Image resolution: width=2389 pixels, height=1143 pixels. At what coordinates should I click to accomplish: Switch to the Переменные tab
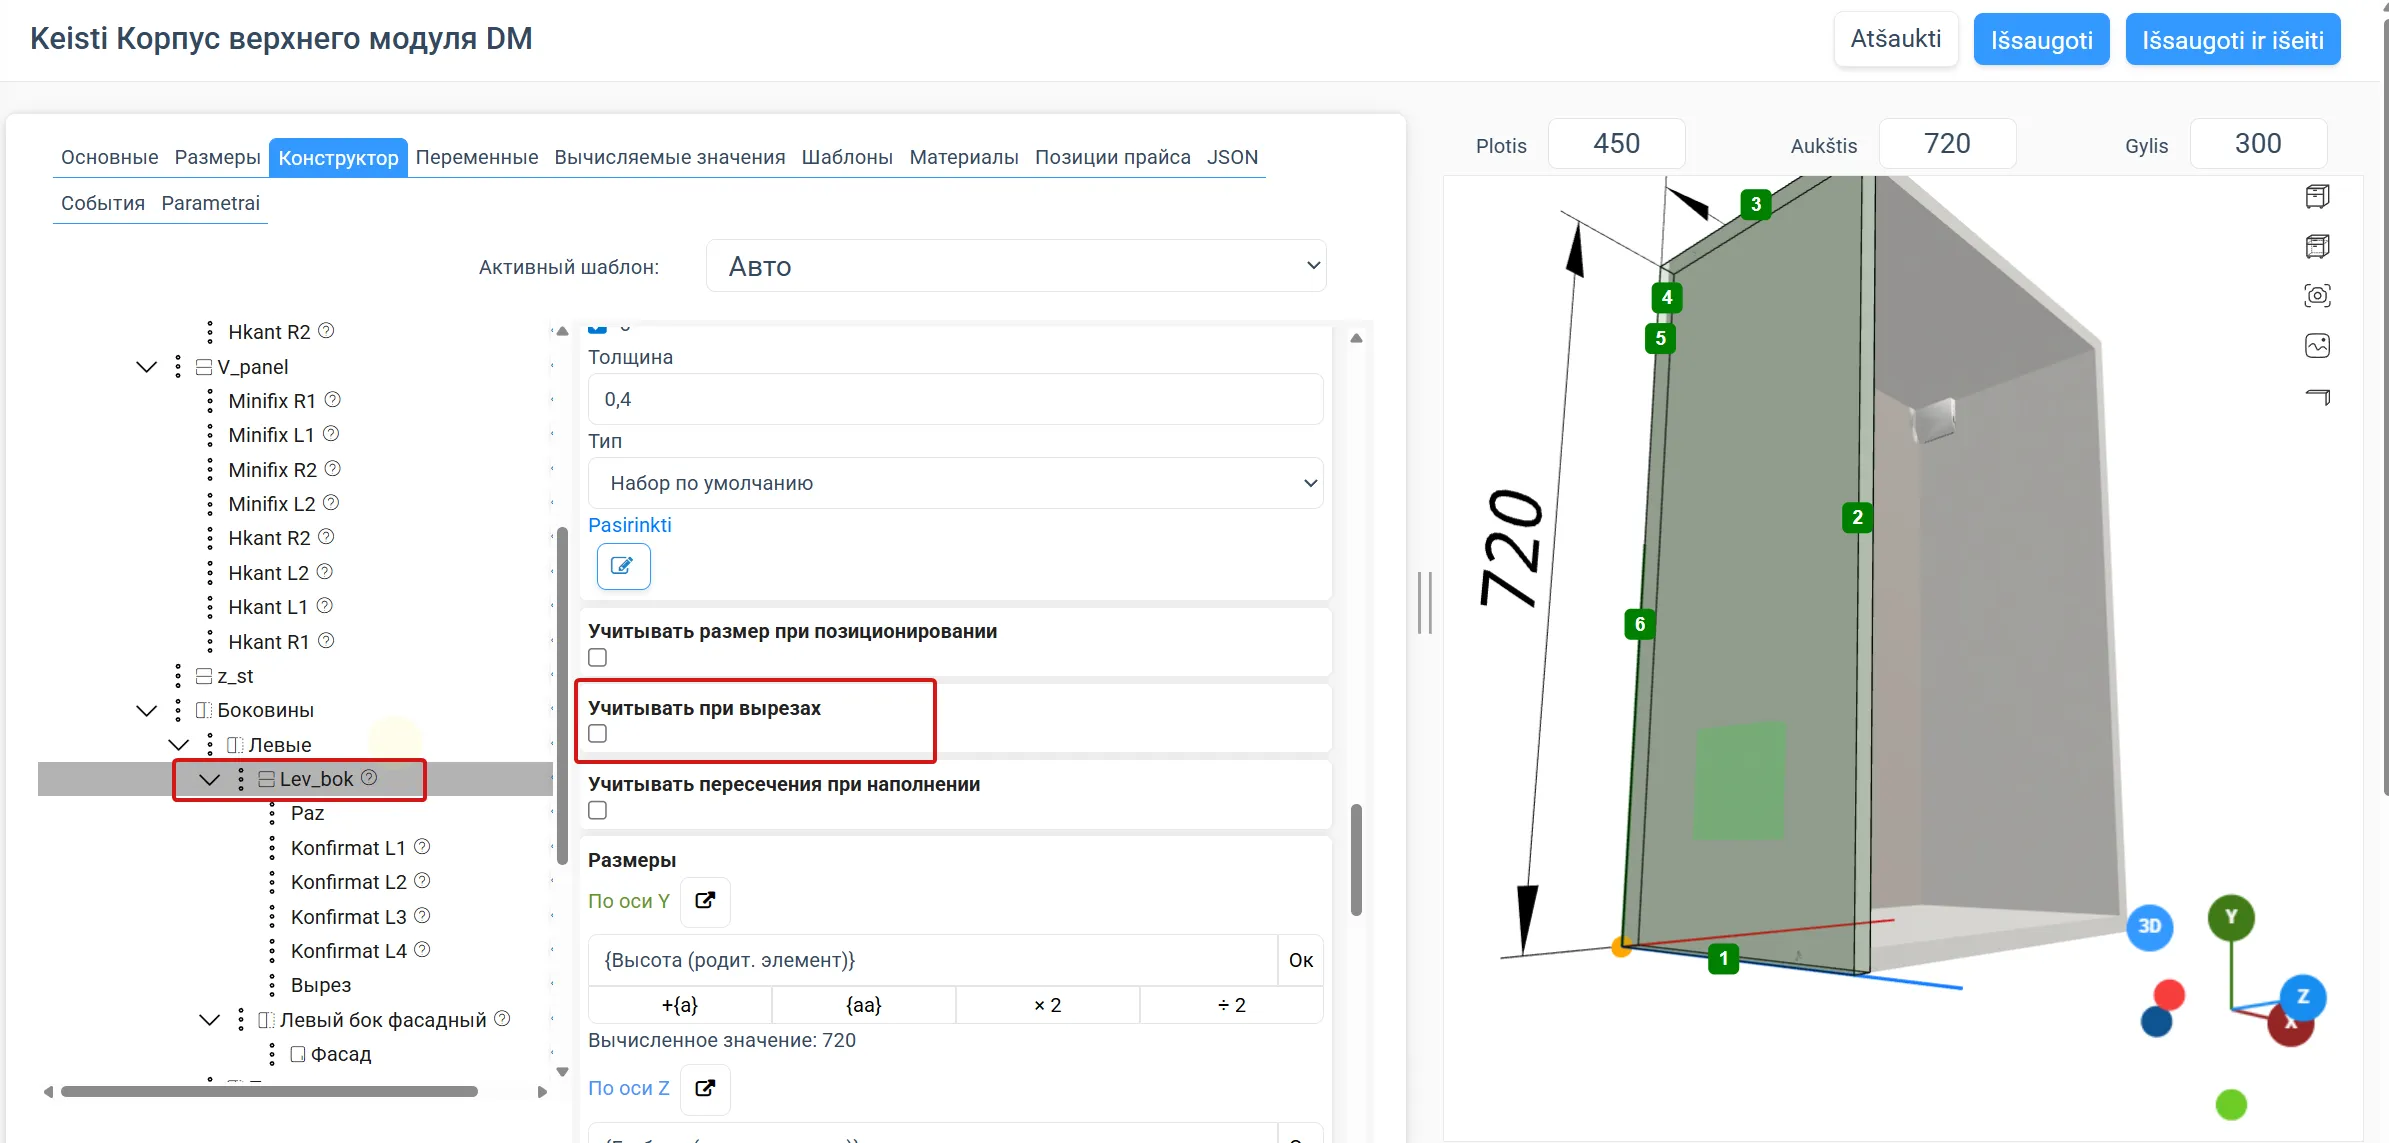pos(476,157)
